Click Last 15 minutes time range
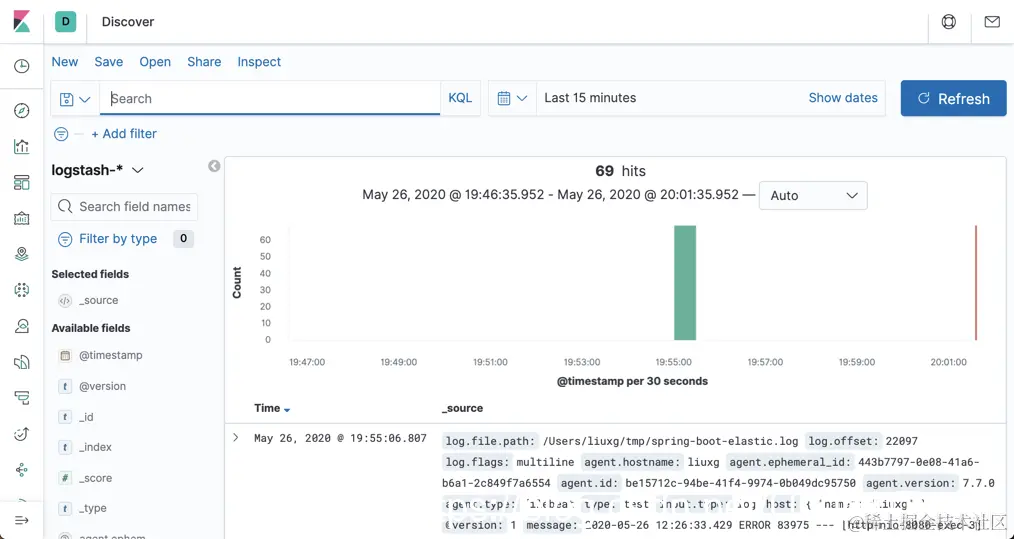 coord(590,98)
